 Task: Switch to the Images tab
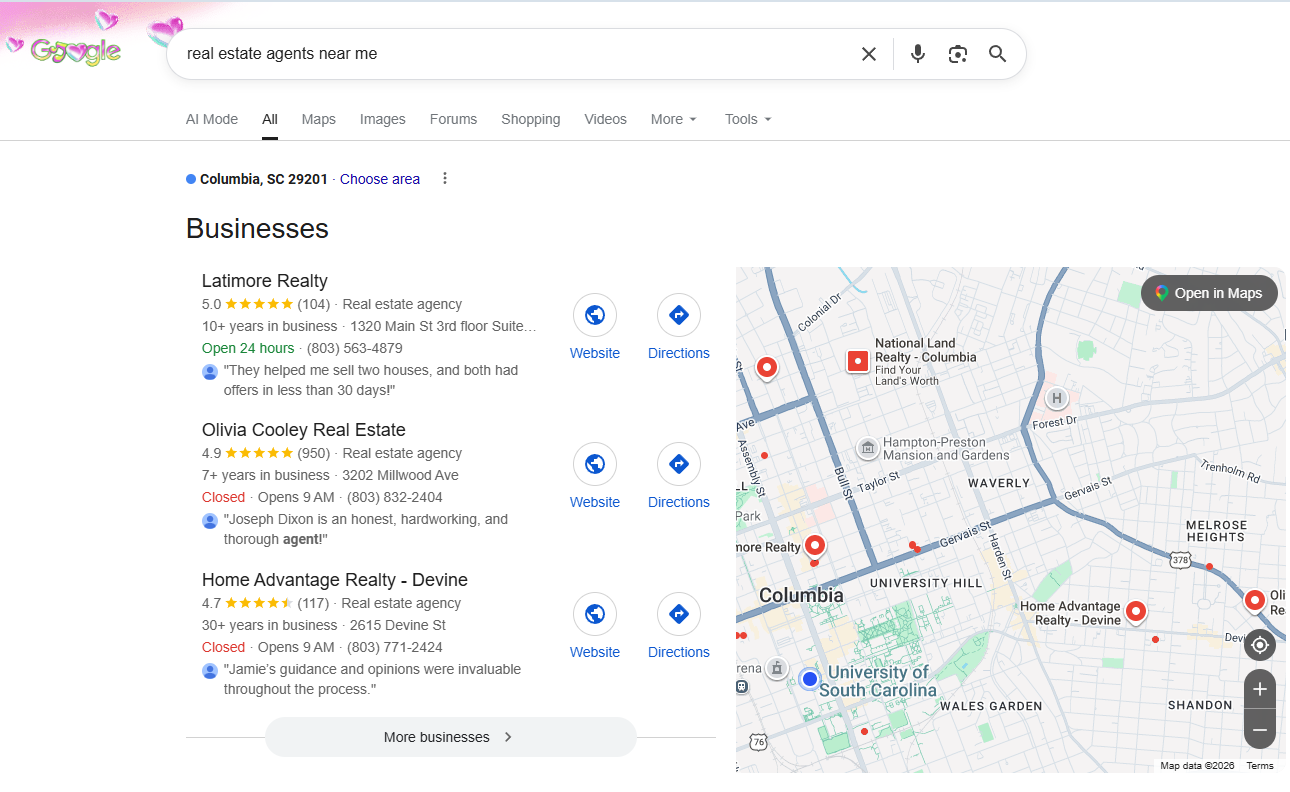pos(383,119)
